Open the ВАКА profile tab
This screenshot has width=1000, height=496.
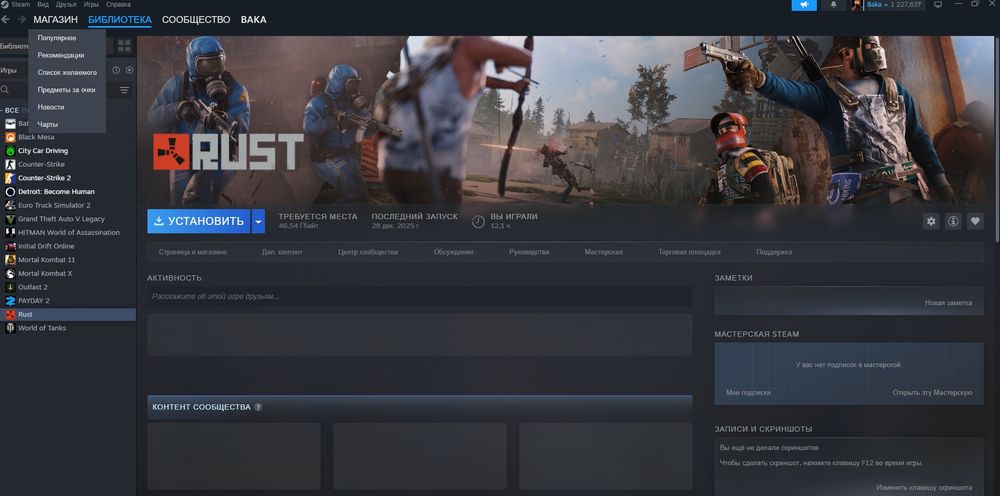click(x=253, y=20)
